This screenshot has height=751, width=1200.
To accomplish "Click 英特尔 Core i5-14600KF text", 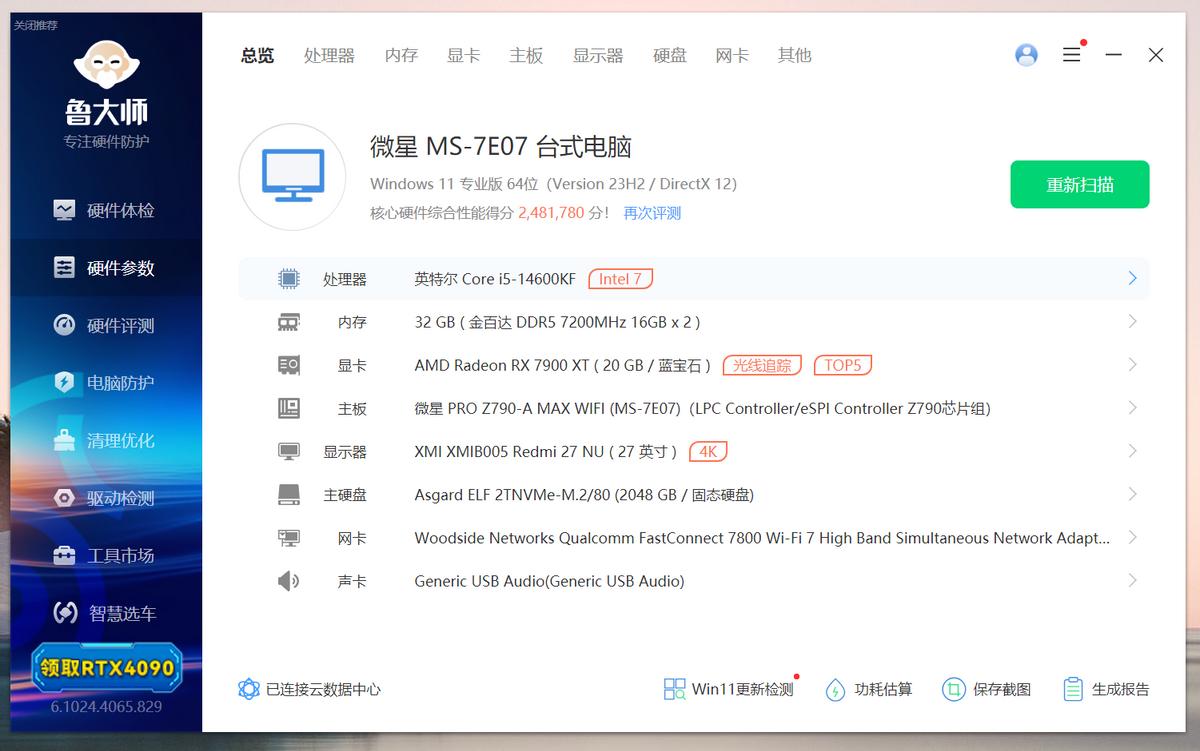I will point(495,279).
